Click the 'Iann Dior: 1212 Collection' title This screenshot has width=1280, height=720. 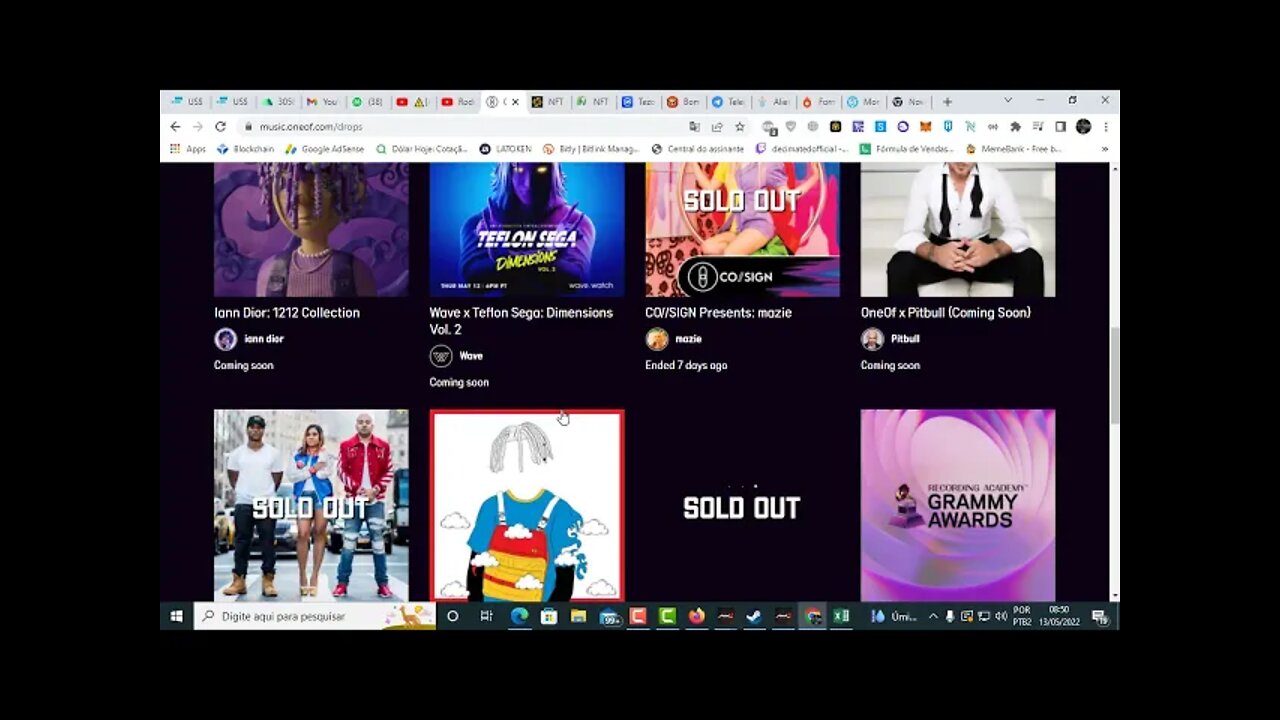tap(287, 313)
